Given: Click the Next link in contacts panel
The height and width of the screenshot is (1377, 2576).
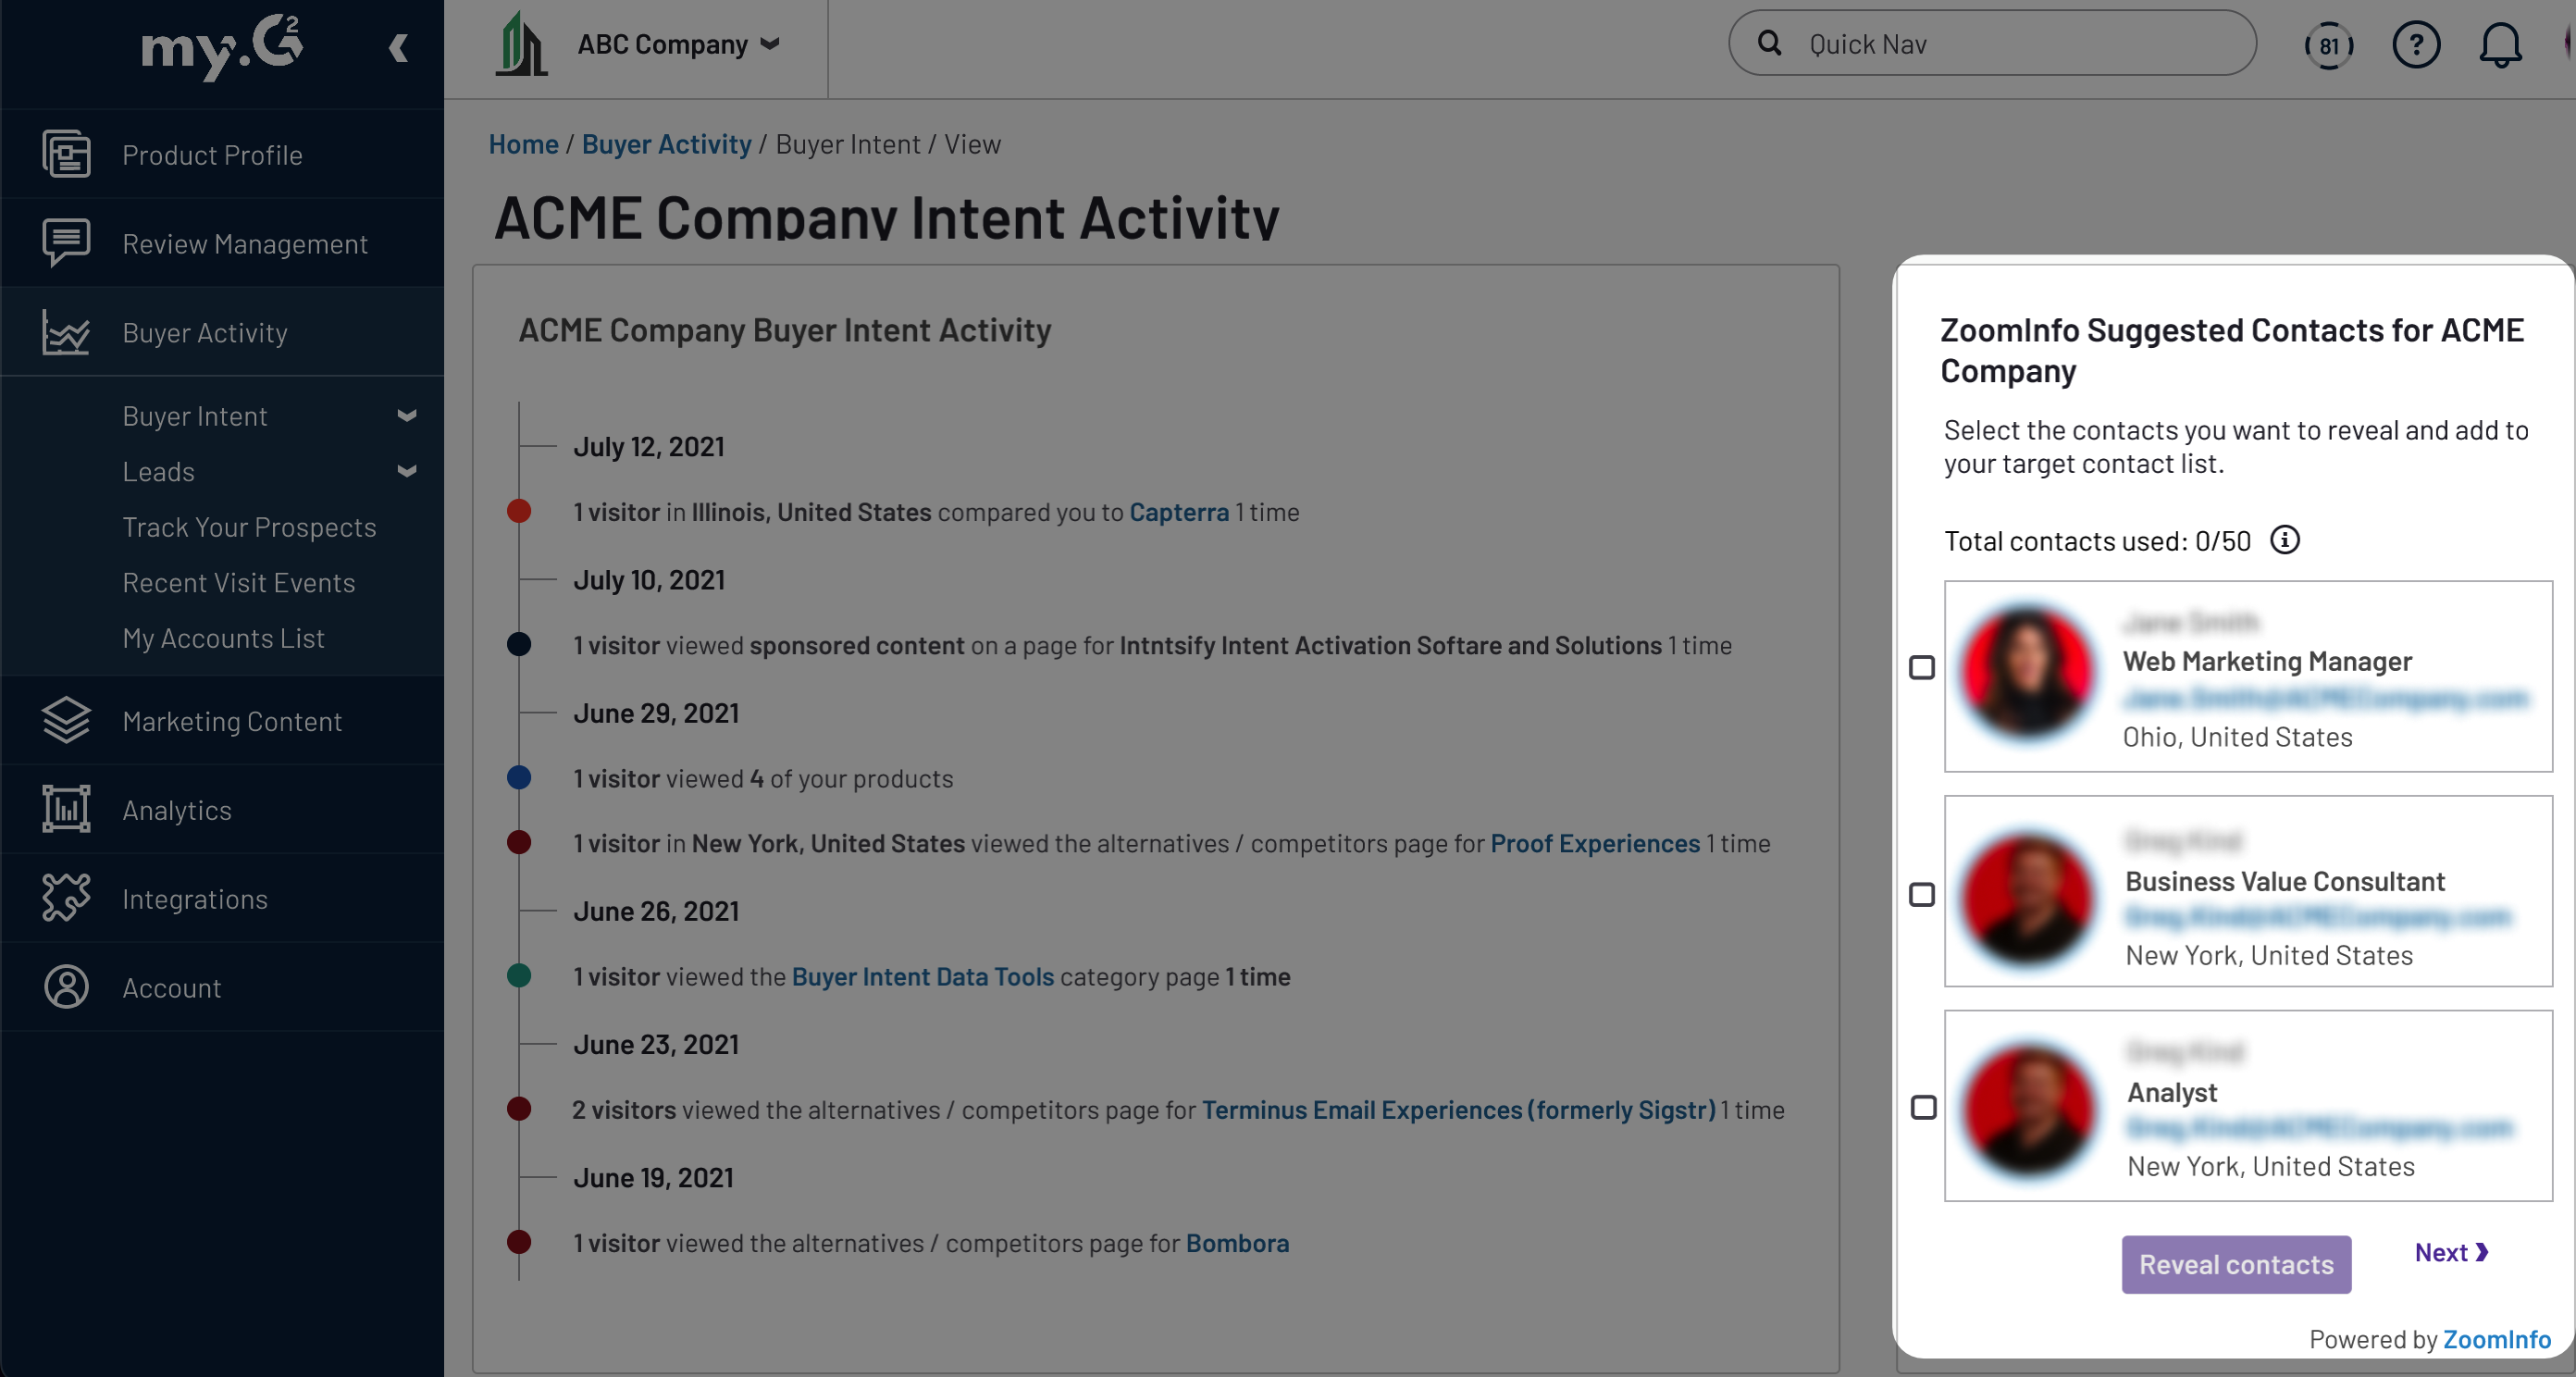Looking at the screenshot, I should click(2450, 1252).
